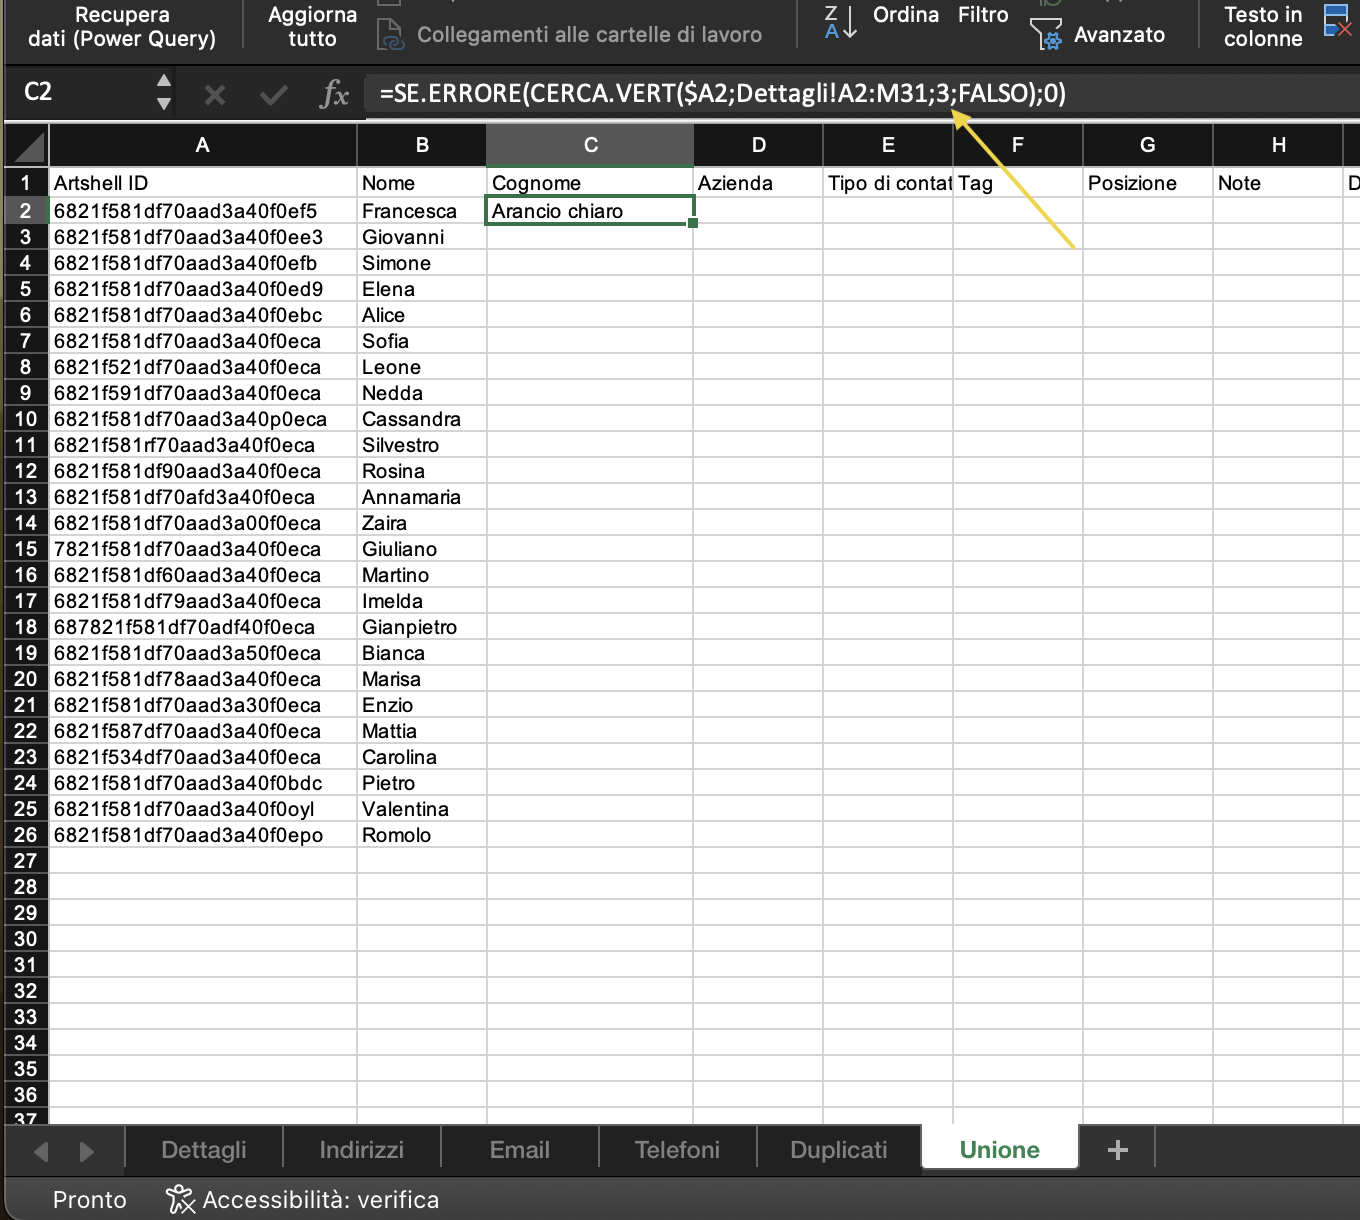The image size is (1360, 1220).
Task: Select the cell with name 'Romolo'
Action: (x=422, y=835)
